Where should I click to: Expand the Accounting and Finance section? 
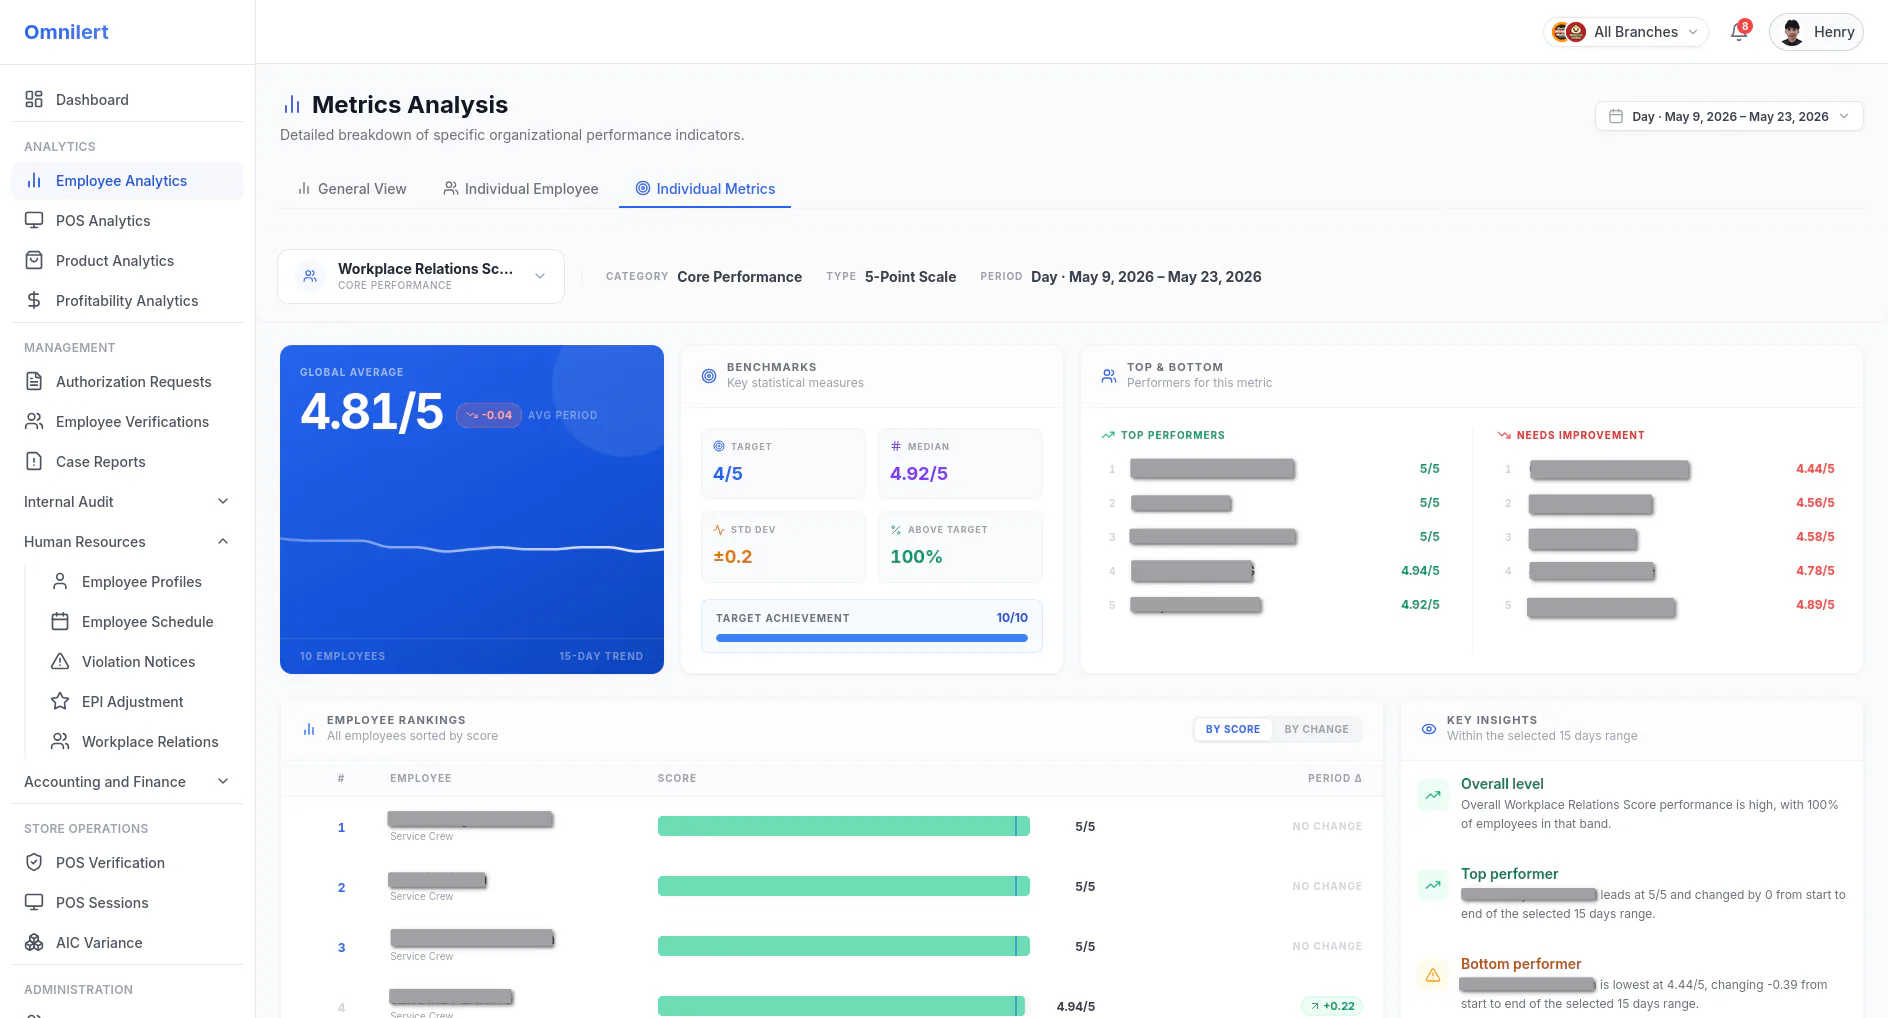point(127,781)
